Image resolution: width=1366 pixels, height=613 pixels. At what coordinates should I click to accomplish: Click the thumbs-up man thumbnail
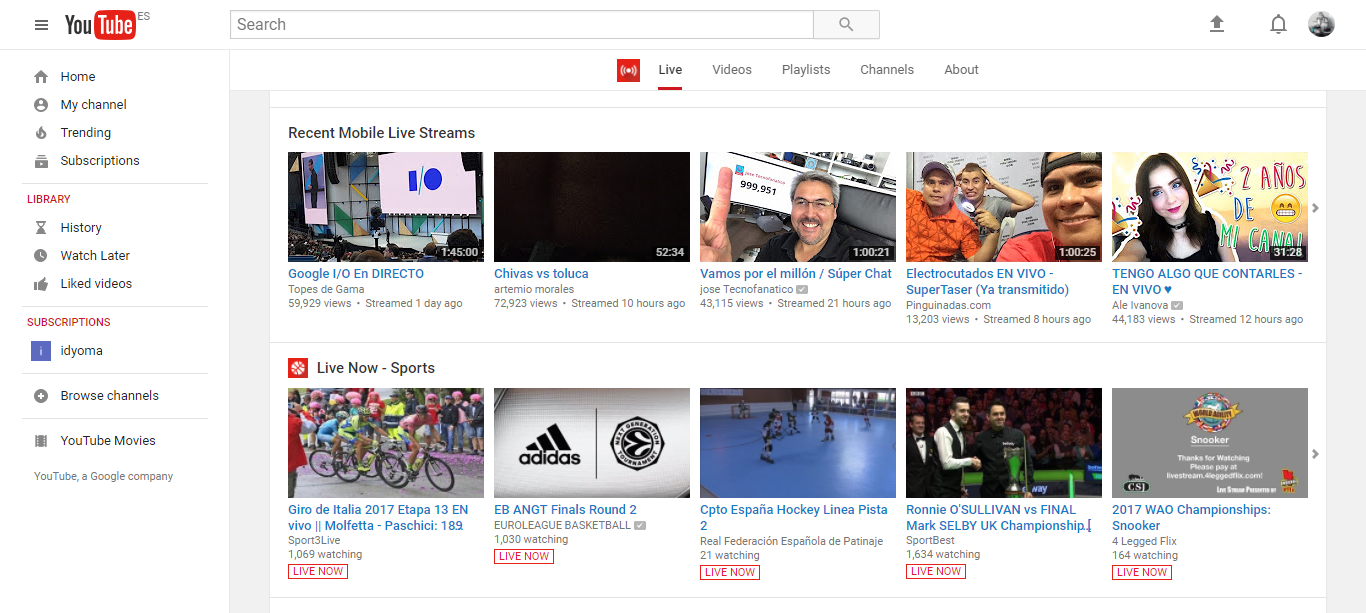coord(798,207)
